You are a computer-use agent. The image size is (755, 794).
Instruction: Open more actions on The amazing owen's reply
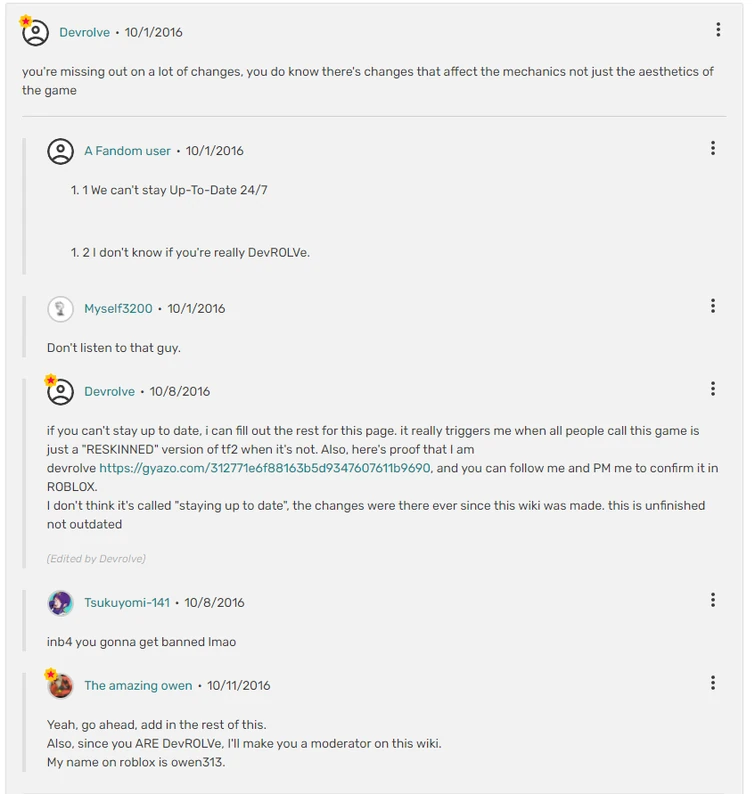(x=713, y=683)
